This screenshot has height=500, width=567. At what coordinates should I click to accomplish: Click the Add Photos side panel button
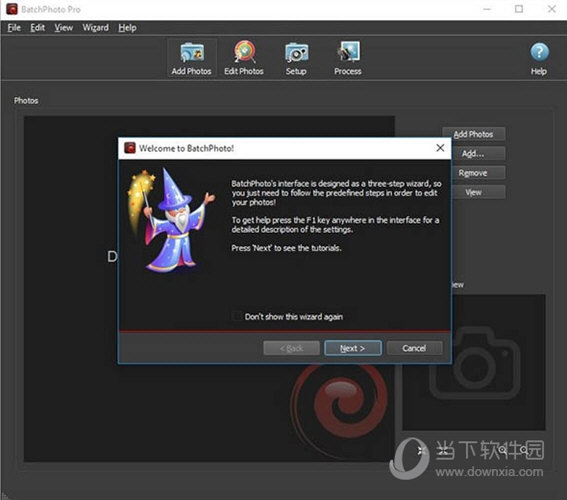point(474,134)
